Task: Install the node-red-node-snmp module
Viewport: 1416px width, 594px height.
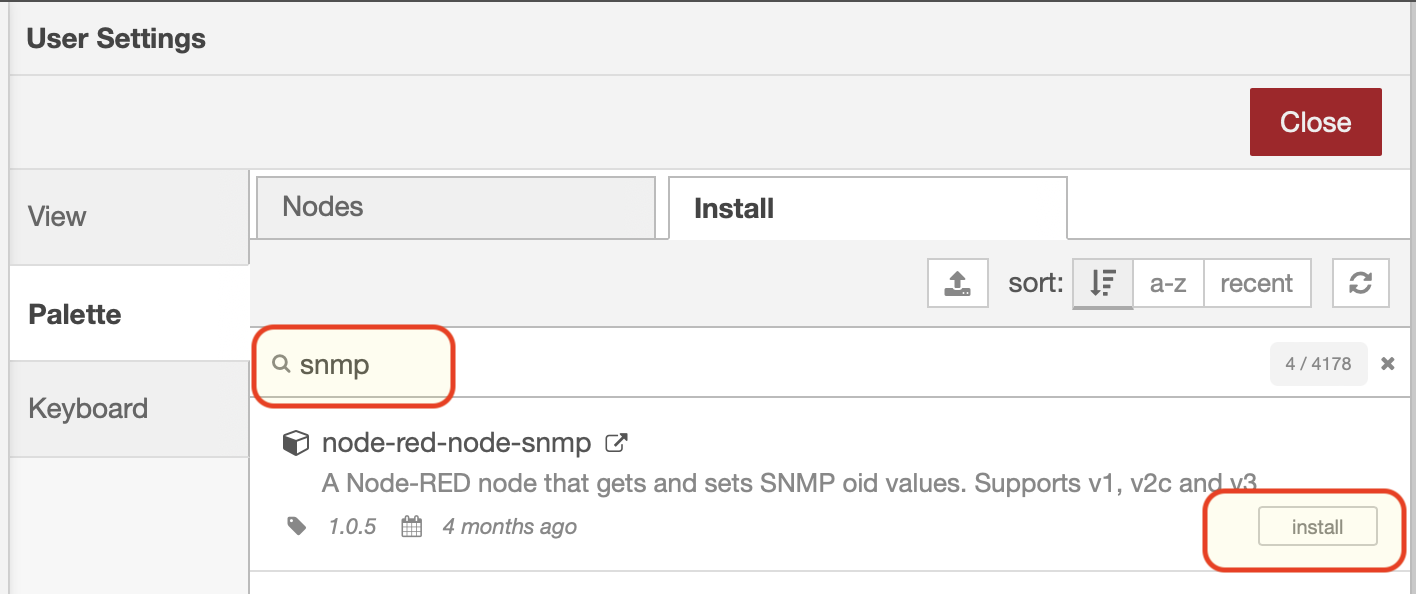Action: tap(1317, 527)
